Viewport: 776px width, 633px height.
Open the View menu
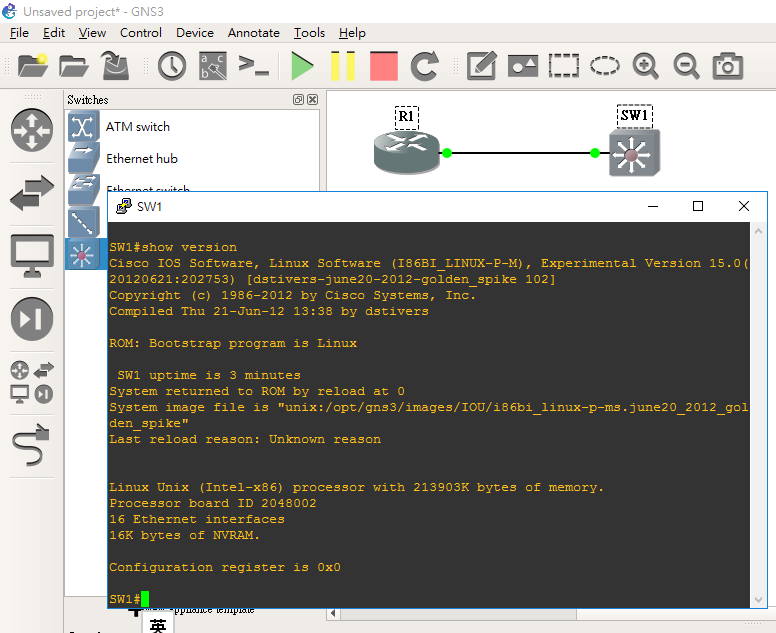point(92,33)
